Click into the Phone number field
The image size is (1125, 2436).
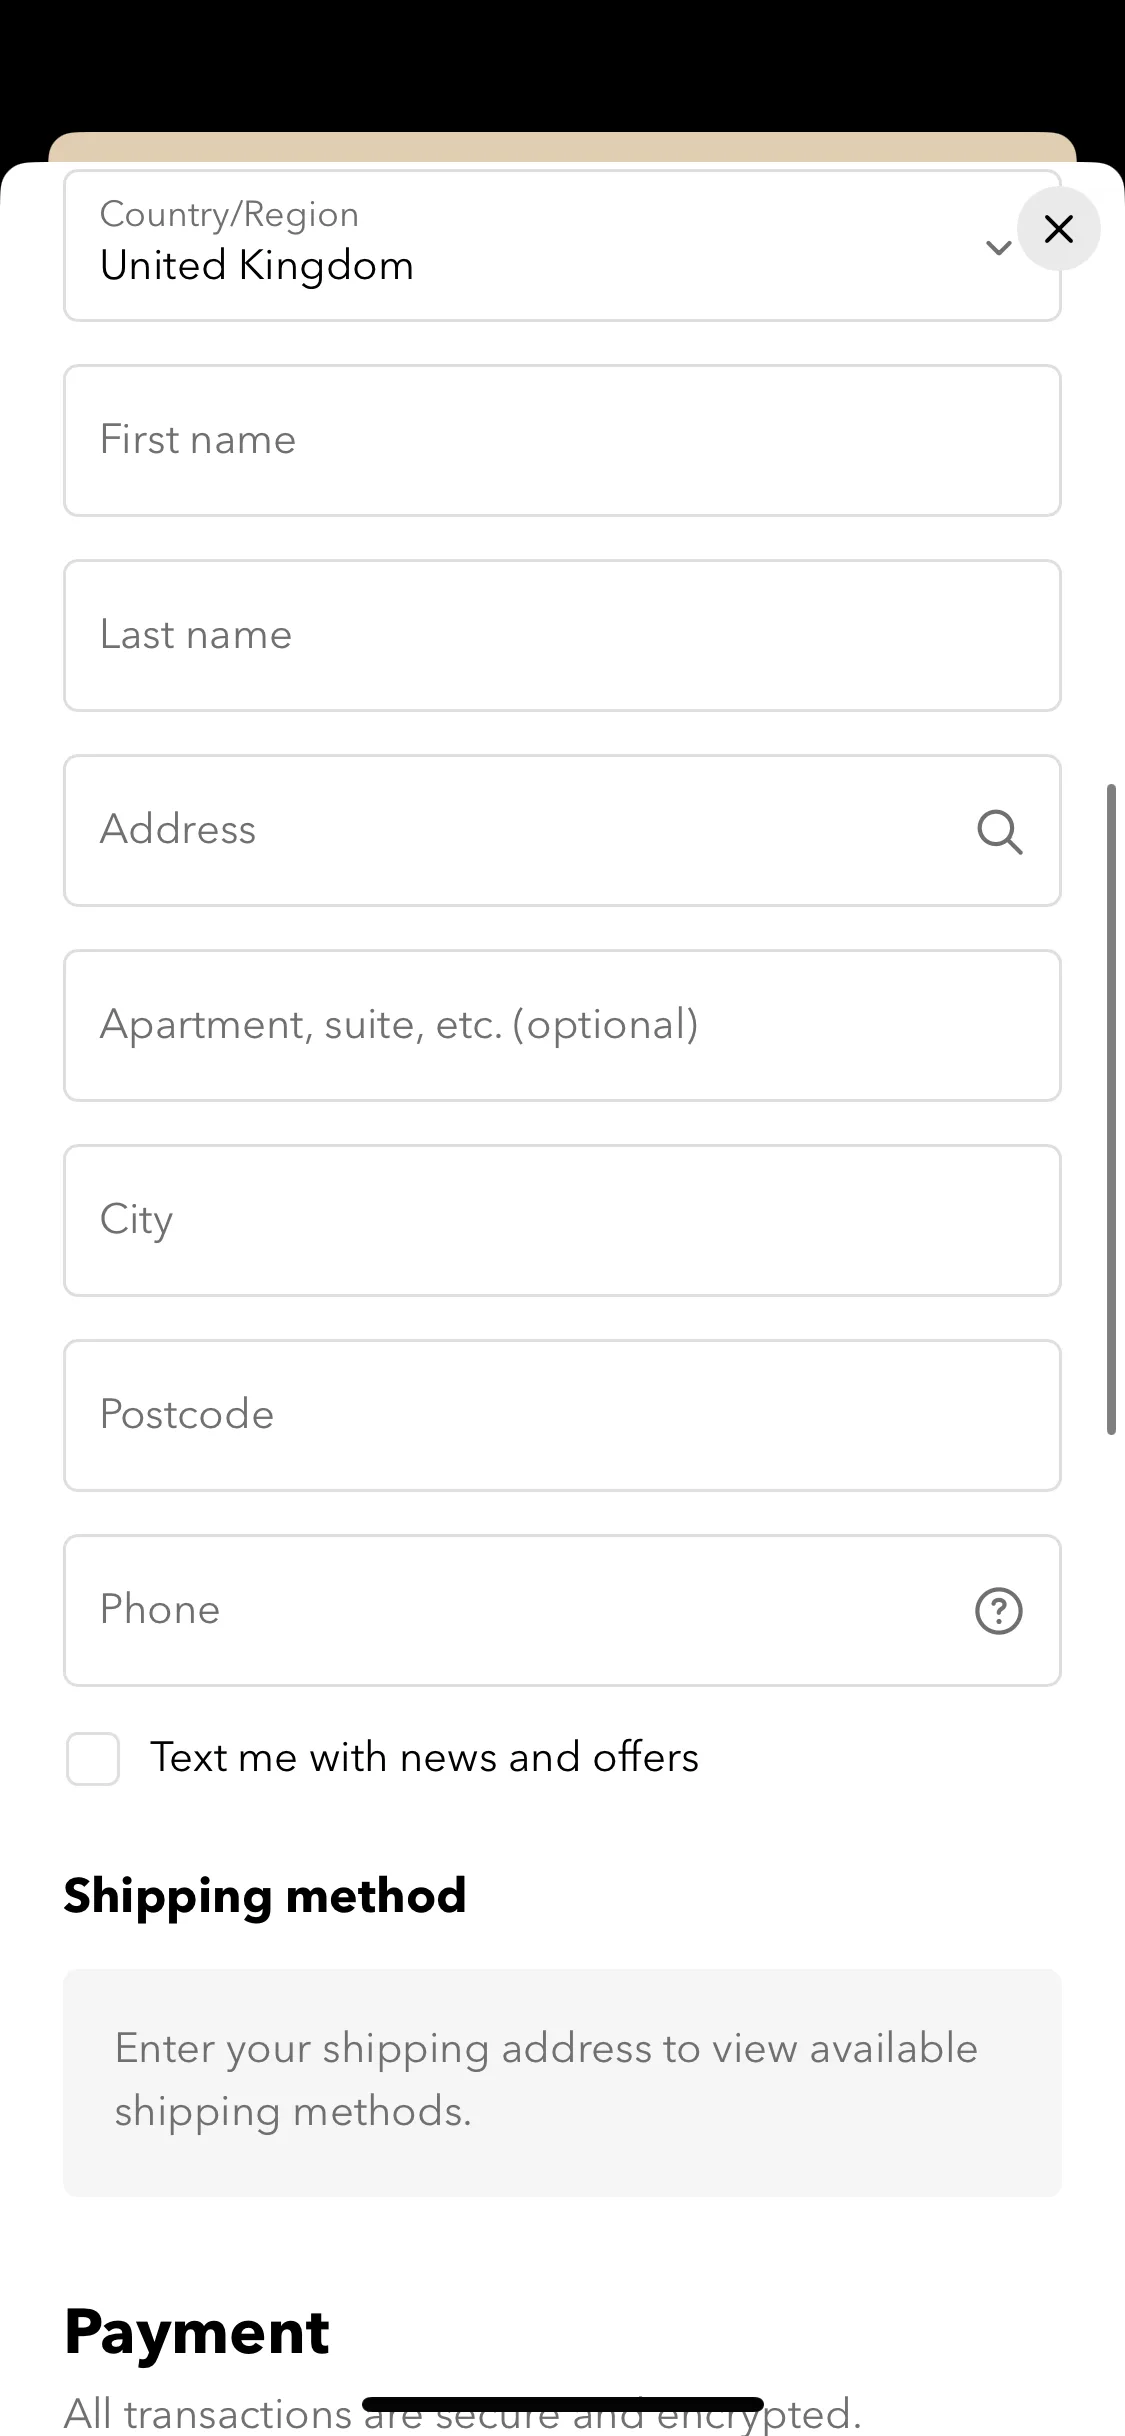(562, 1611)
